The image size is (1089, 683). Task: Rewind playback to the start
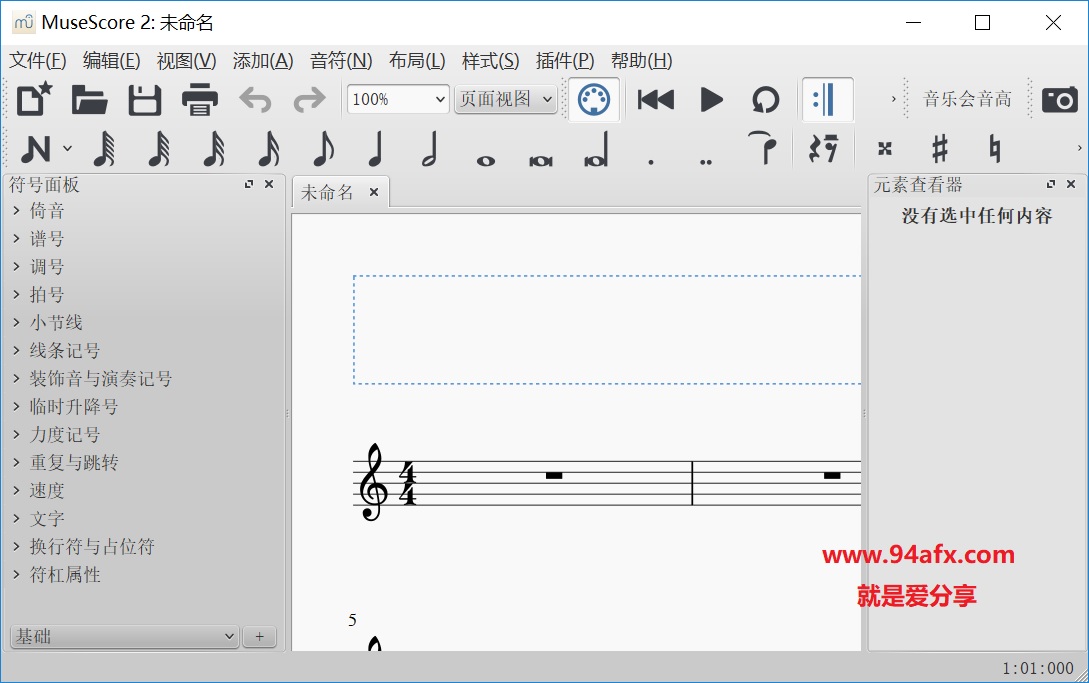click(x=656, y=99)
